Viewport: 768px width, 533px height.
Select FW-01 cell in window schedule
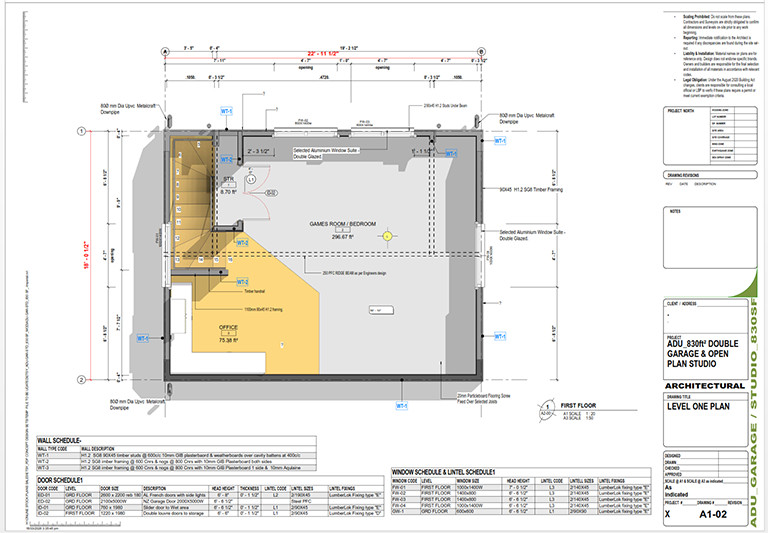click(406, 487)
